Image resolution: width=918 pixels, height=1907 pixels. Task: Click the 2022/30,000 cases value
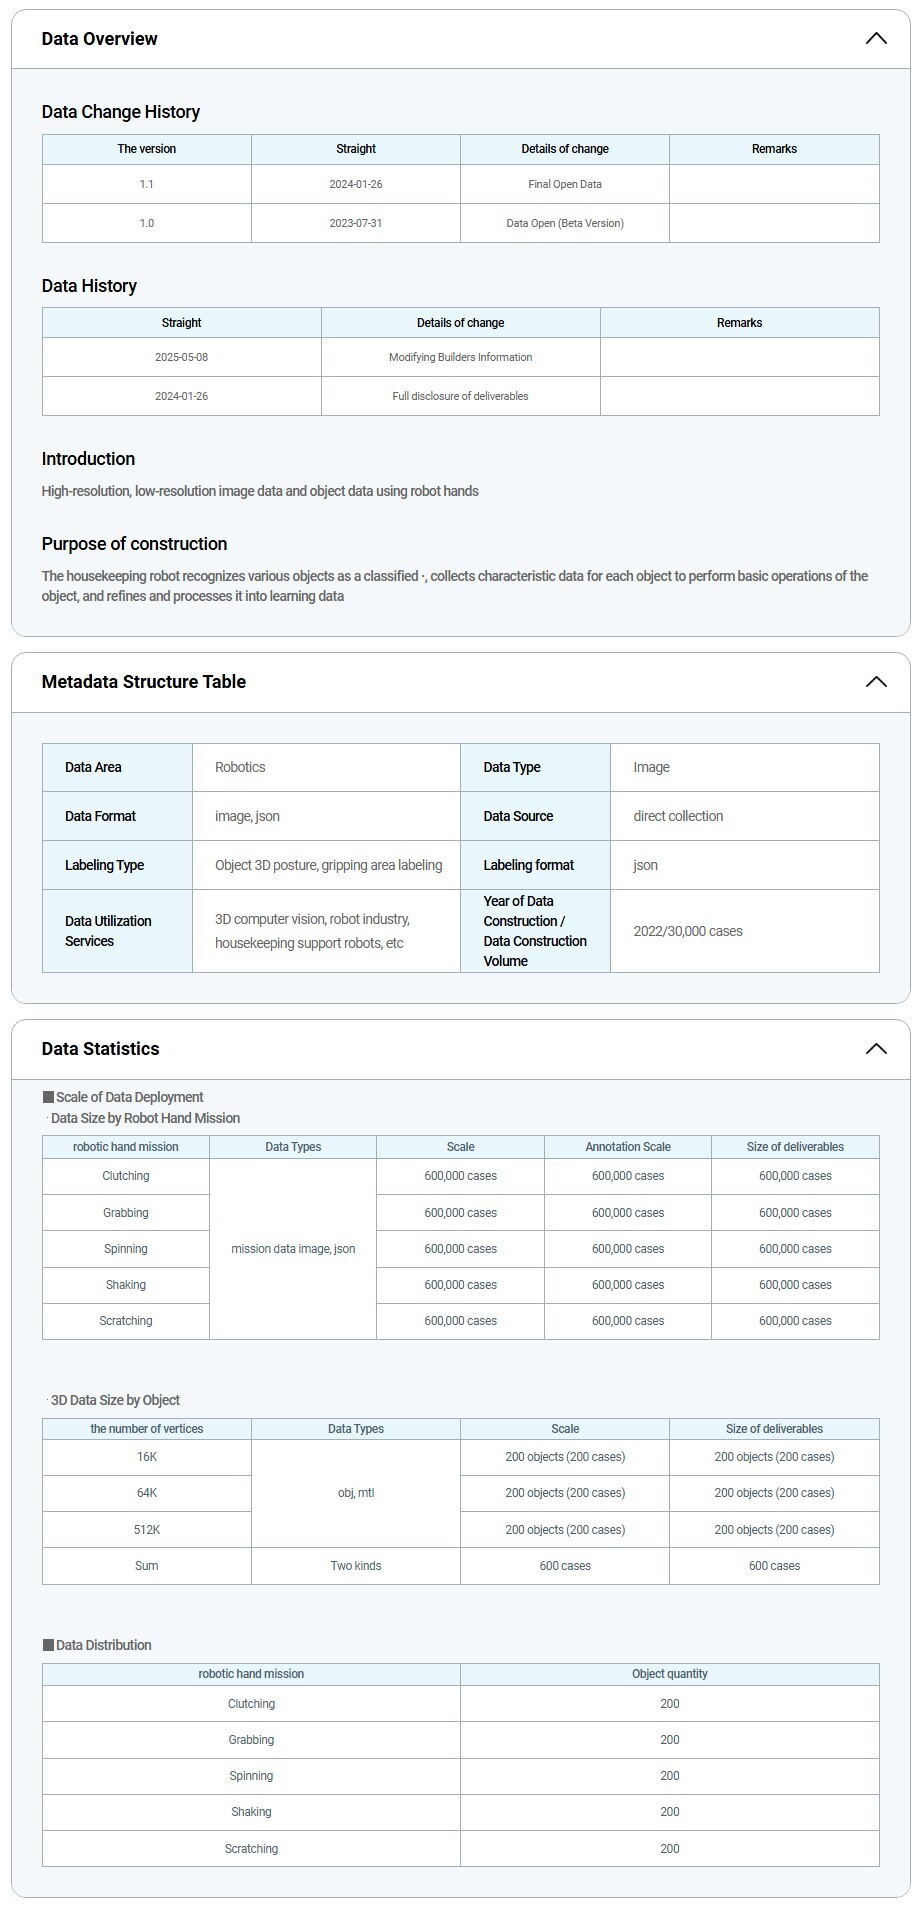pos(688,931)
